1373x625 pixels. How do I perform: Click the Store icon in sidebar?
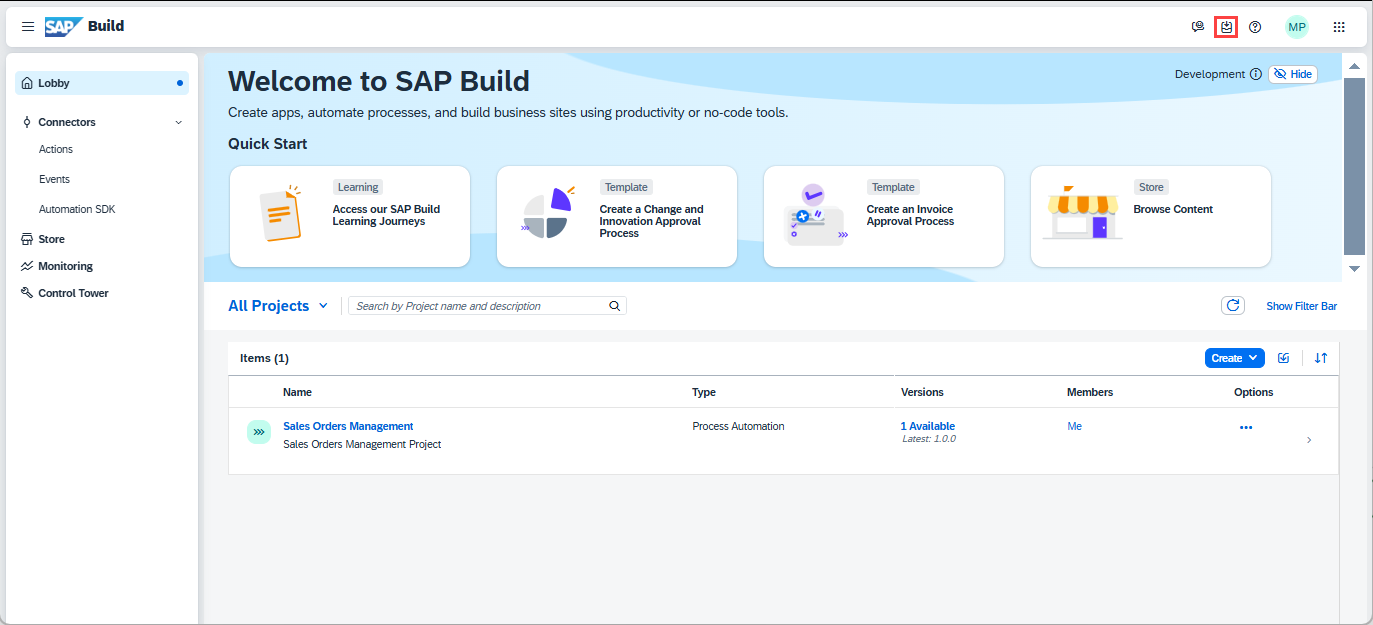coord(28,239)
